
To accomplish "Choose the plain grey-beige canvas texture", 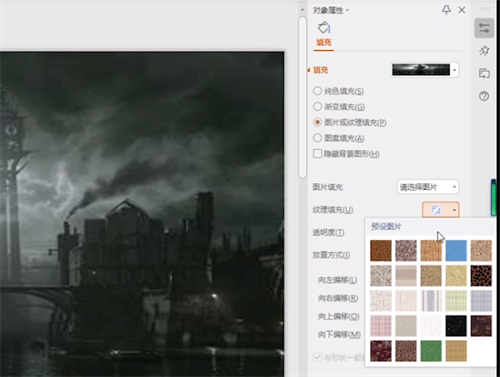I will (x=406, y=326).
